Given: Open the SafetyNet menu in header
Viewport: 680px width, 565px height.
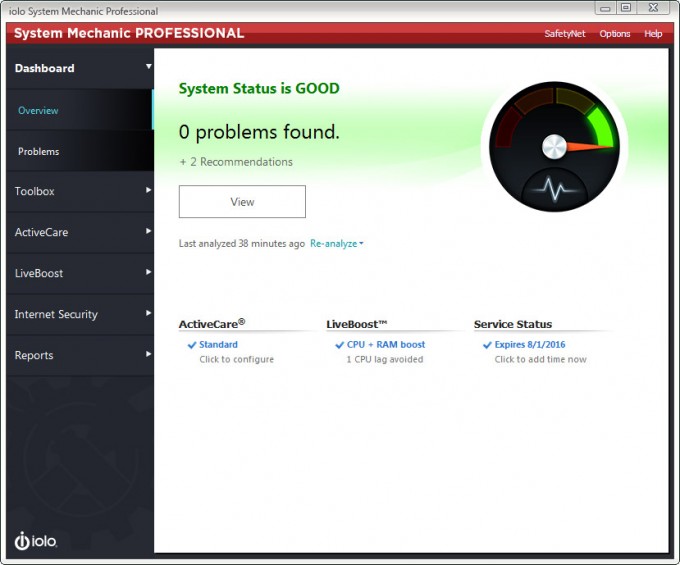Looking at the screenshot, I should pyautogui.click(x=565, y=34).
